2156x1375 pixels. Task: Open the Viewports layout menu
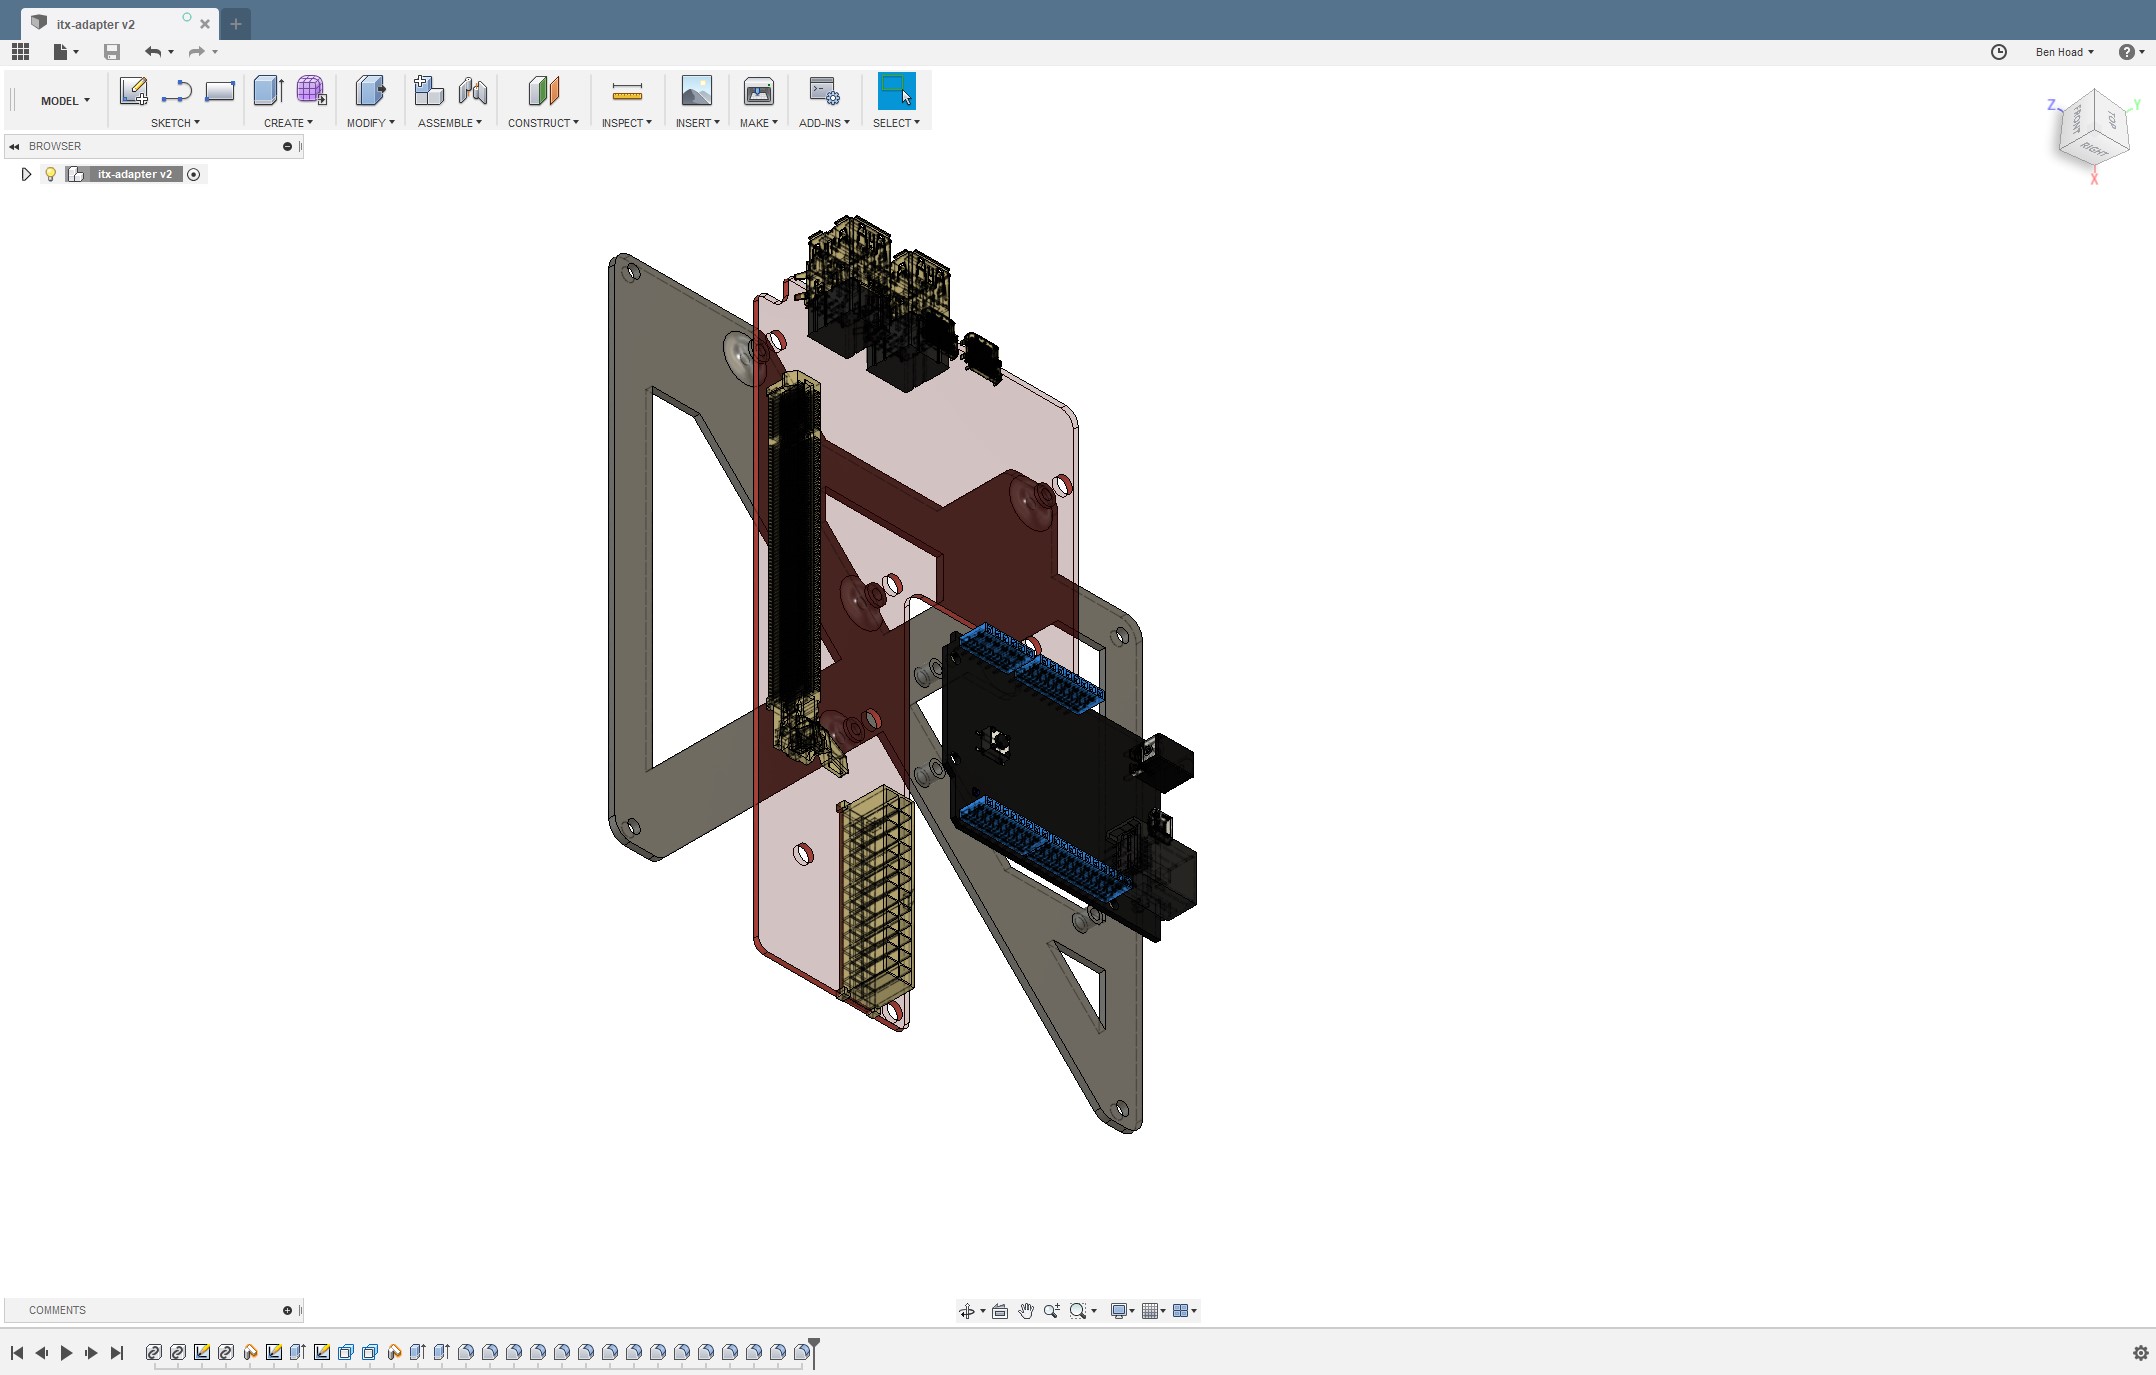[1184, 1311]
